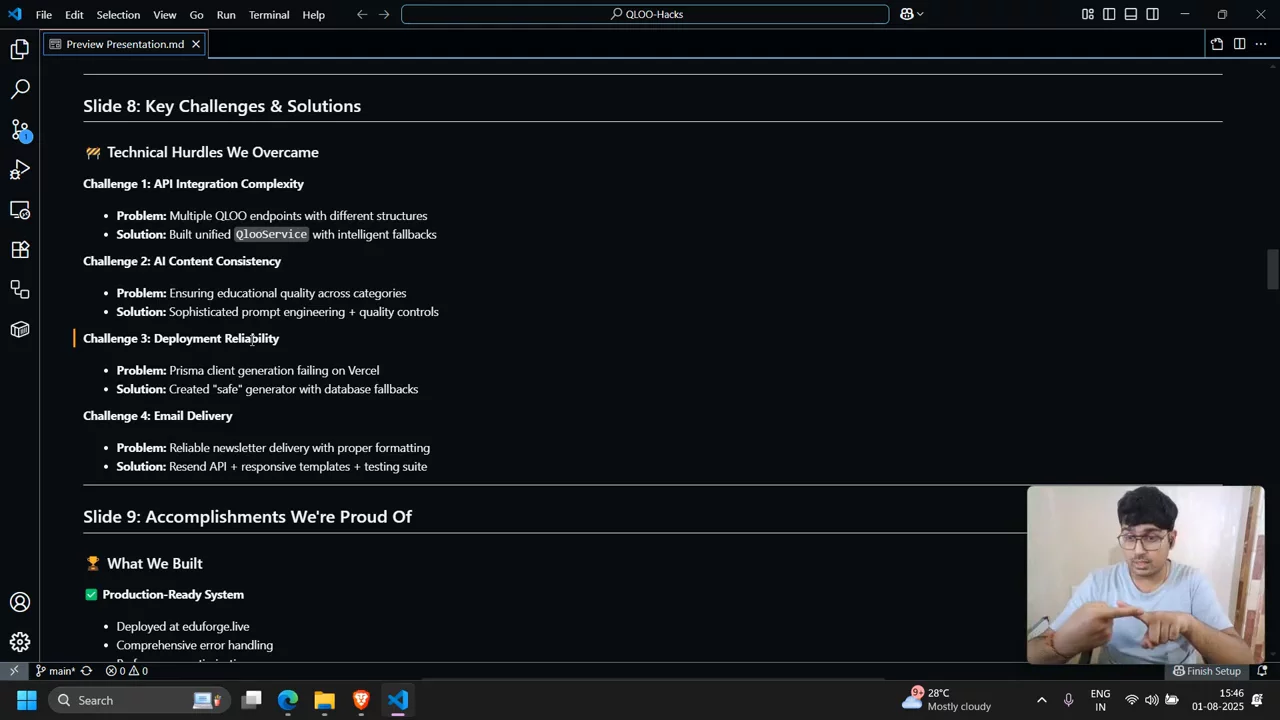
Task: Open File Explorer from the taskbar
Action: pyautogui.click(x=324, y=700)
